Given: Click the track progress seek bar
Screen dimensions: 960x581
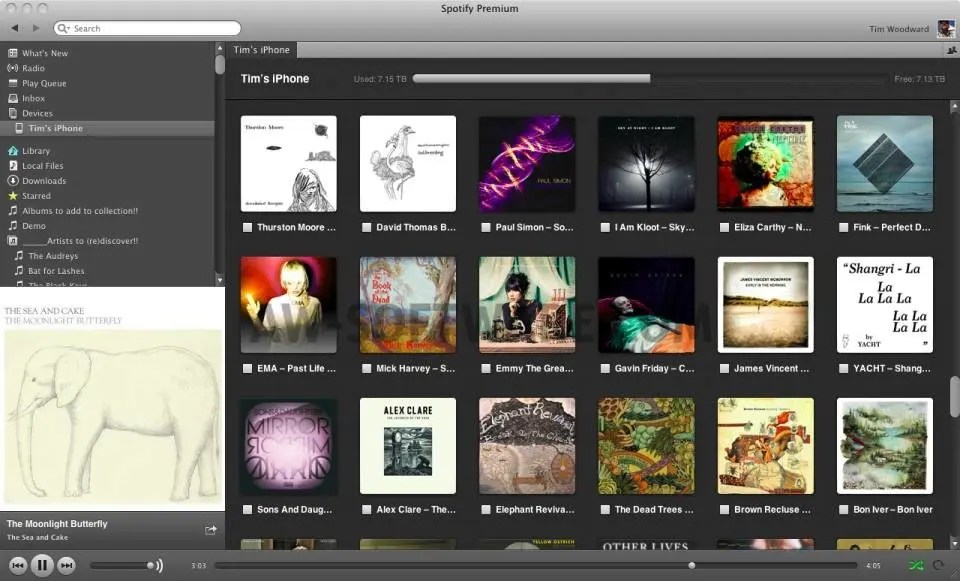Looking at the screenshot, I should (x=536, y=566).
